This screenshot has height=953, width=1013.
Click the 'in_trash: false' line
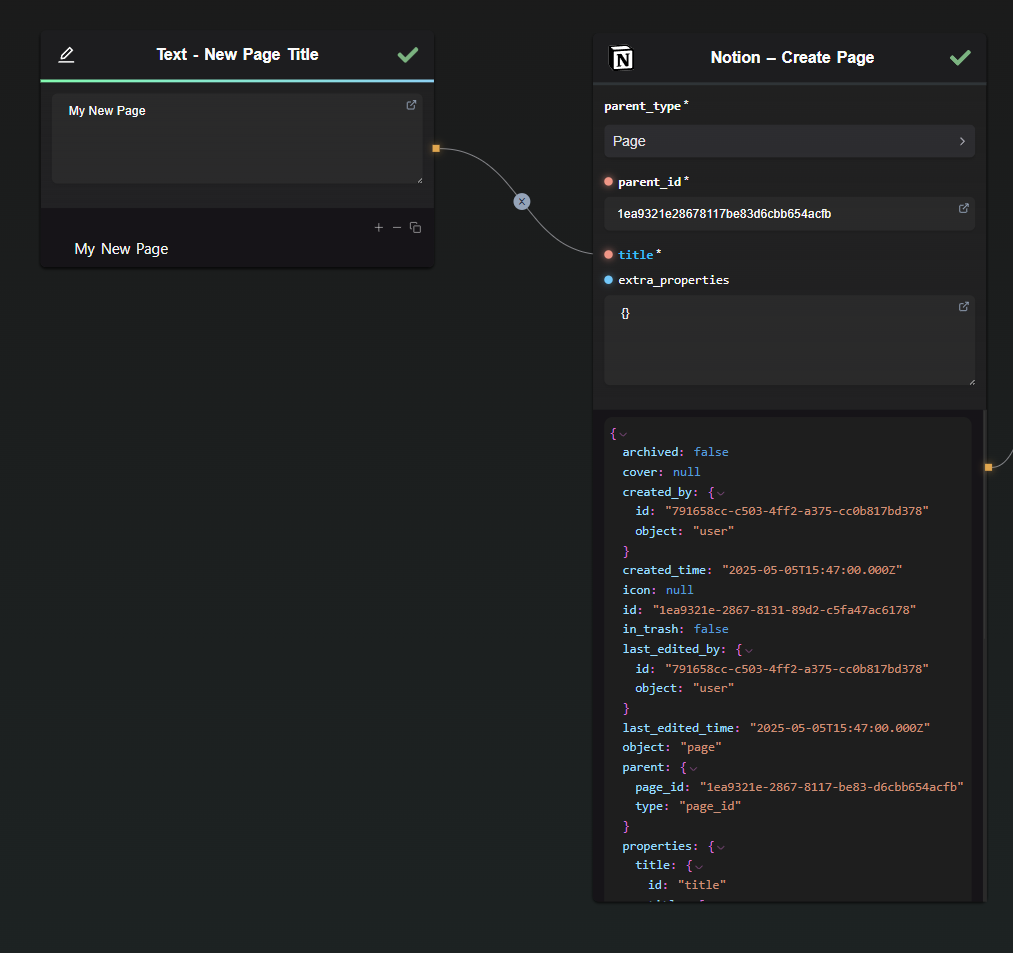pyautogui.click(x=675, y=629)
